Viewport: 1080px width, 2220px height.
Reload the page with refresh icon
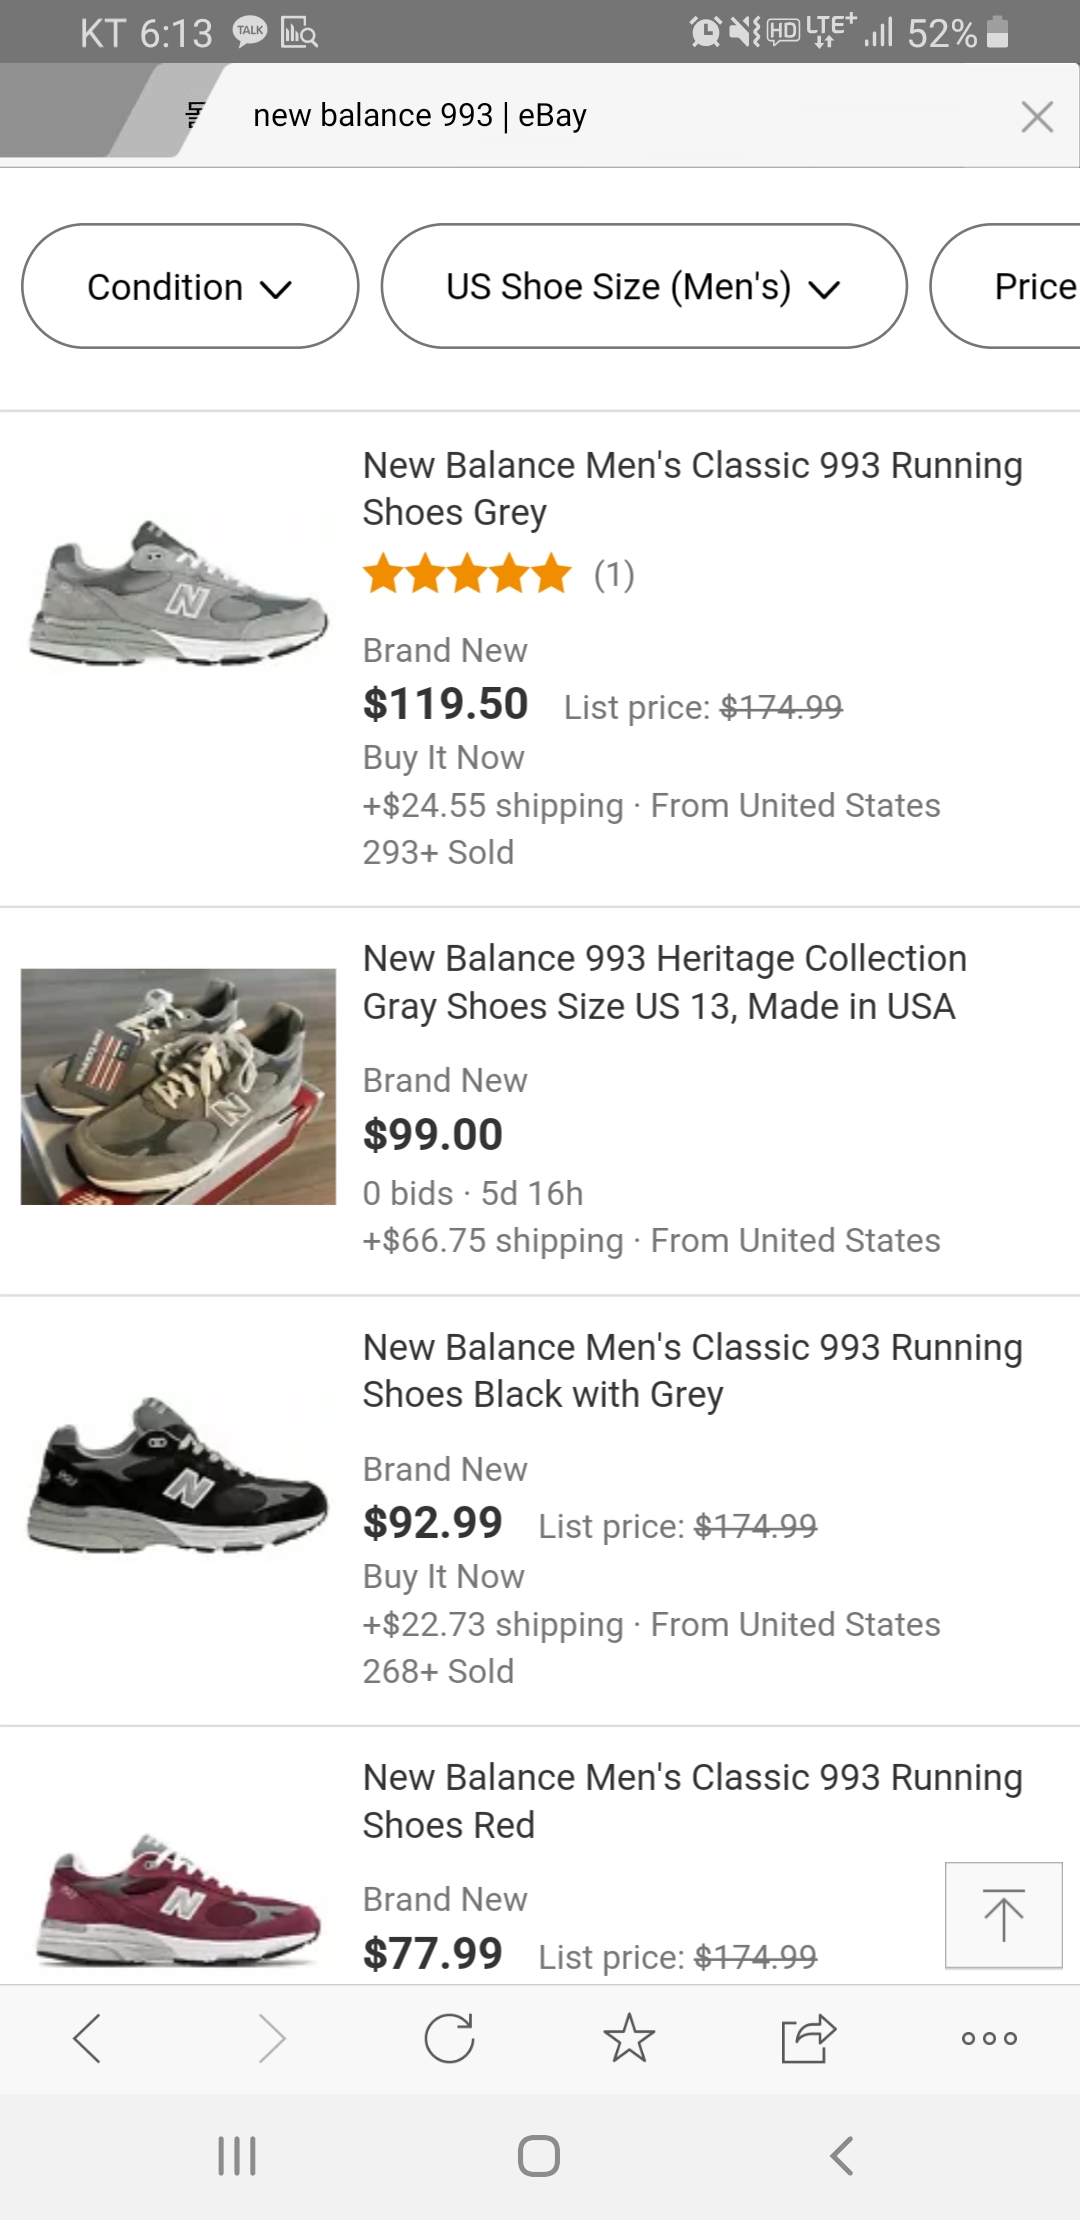pyautogui.click(x=449, y=2038)
